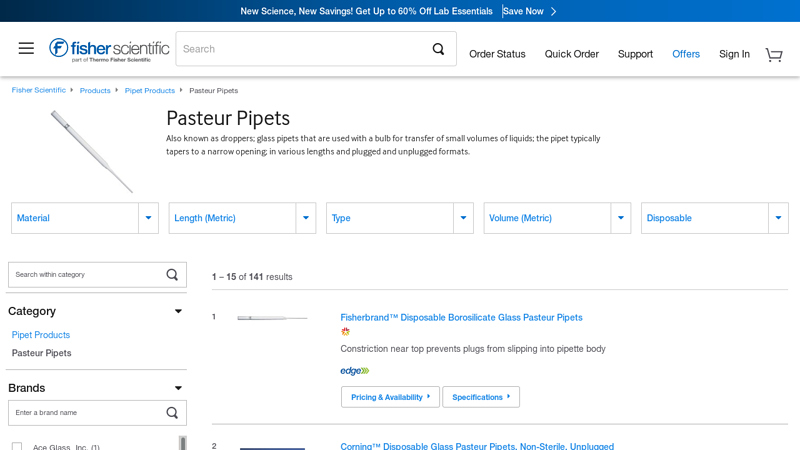Click the edge program logo
Screen dimensions: 800x450
[355, 371]
